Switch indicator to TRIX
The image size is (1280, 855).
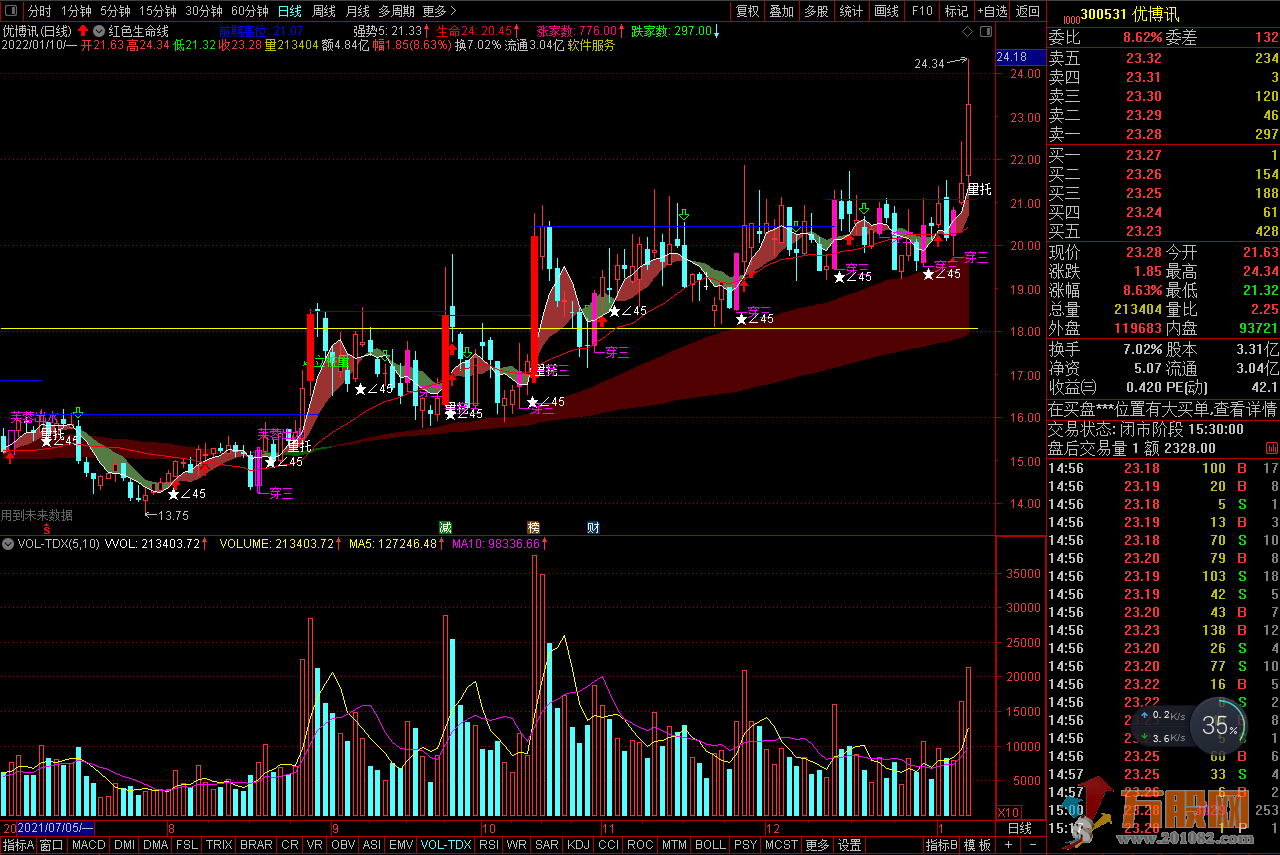pos(219,845)
